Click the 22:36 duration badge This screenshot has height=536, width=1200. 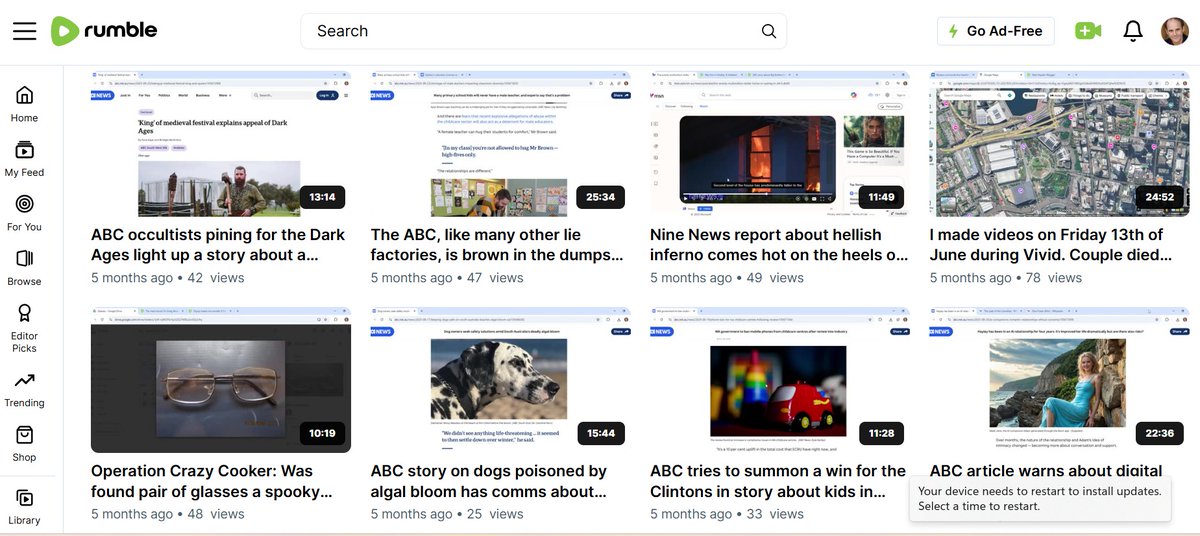tap(1159, 433)
